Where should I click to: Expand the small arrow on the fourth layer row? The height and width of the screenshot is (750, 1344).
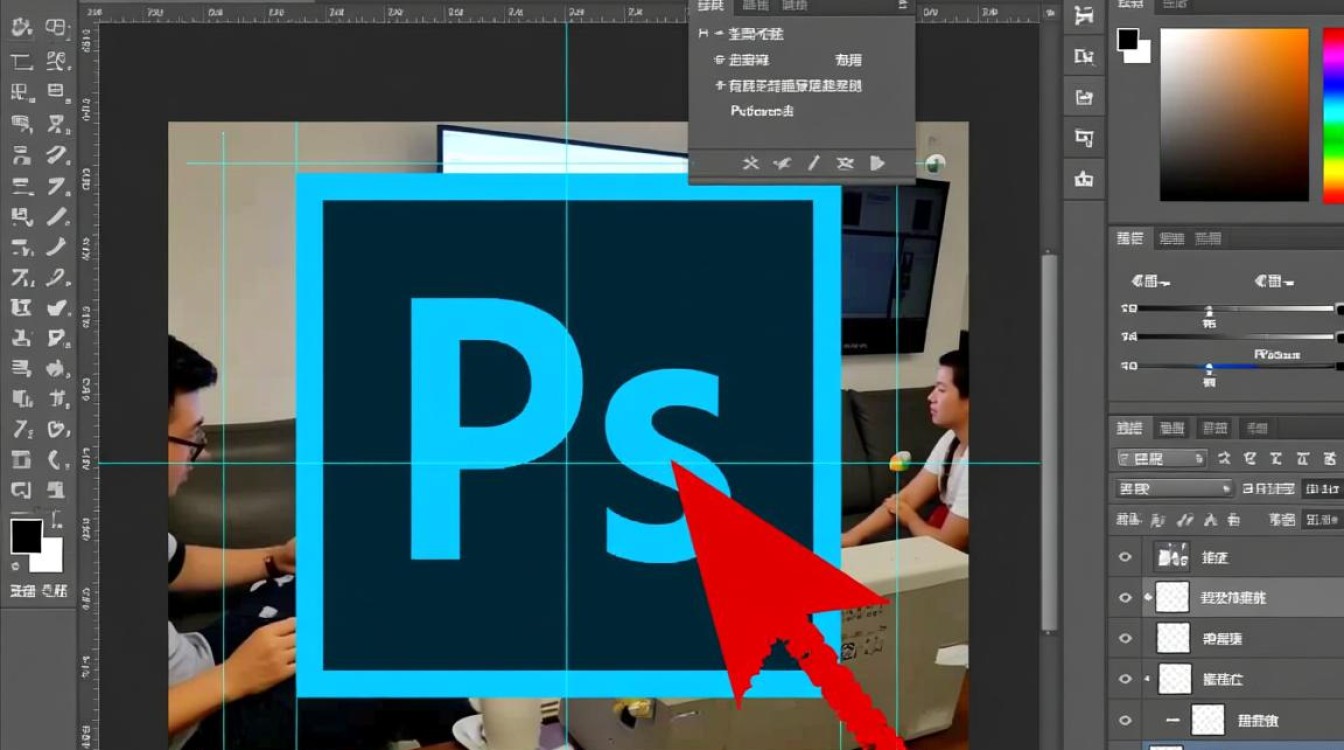[x=1148, y=679]
